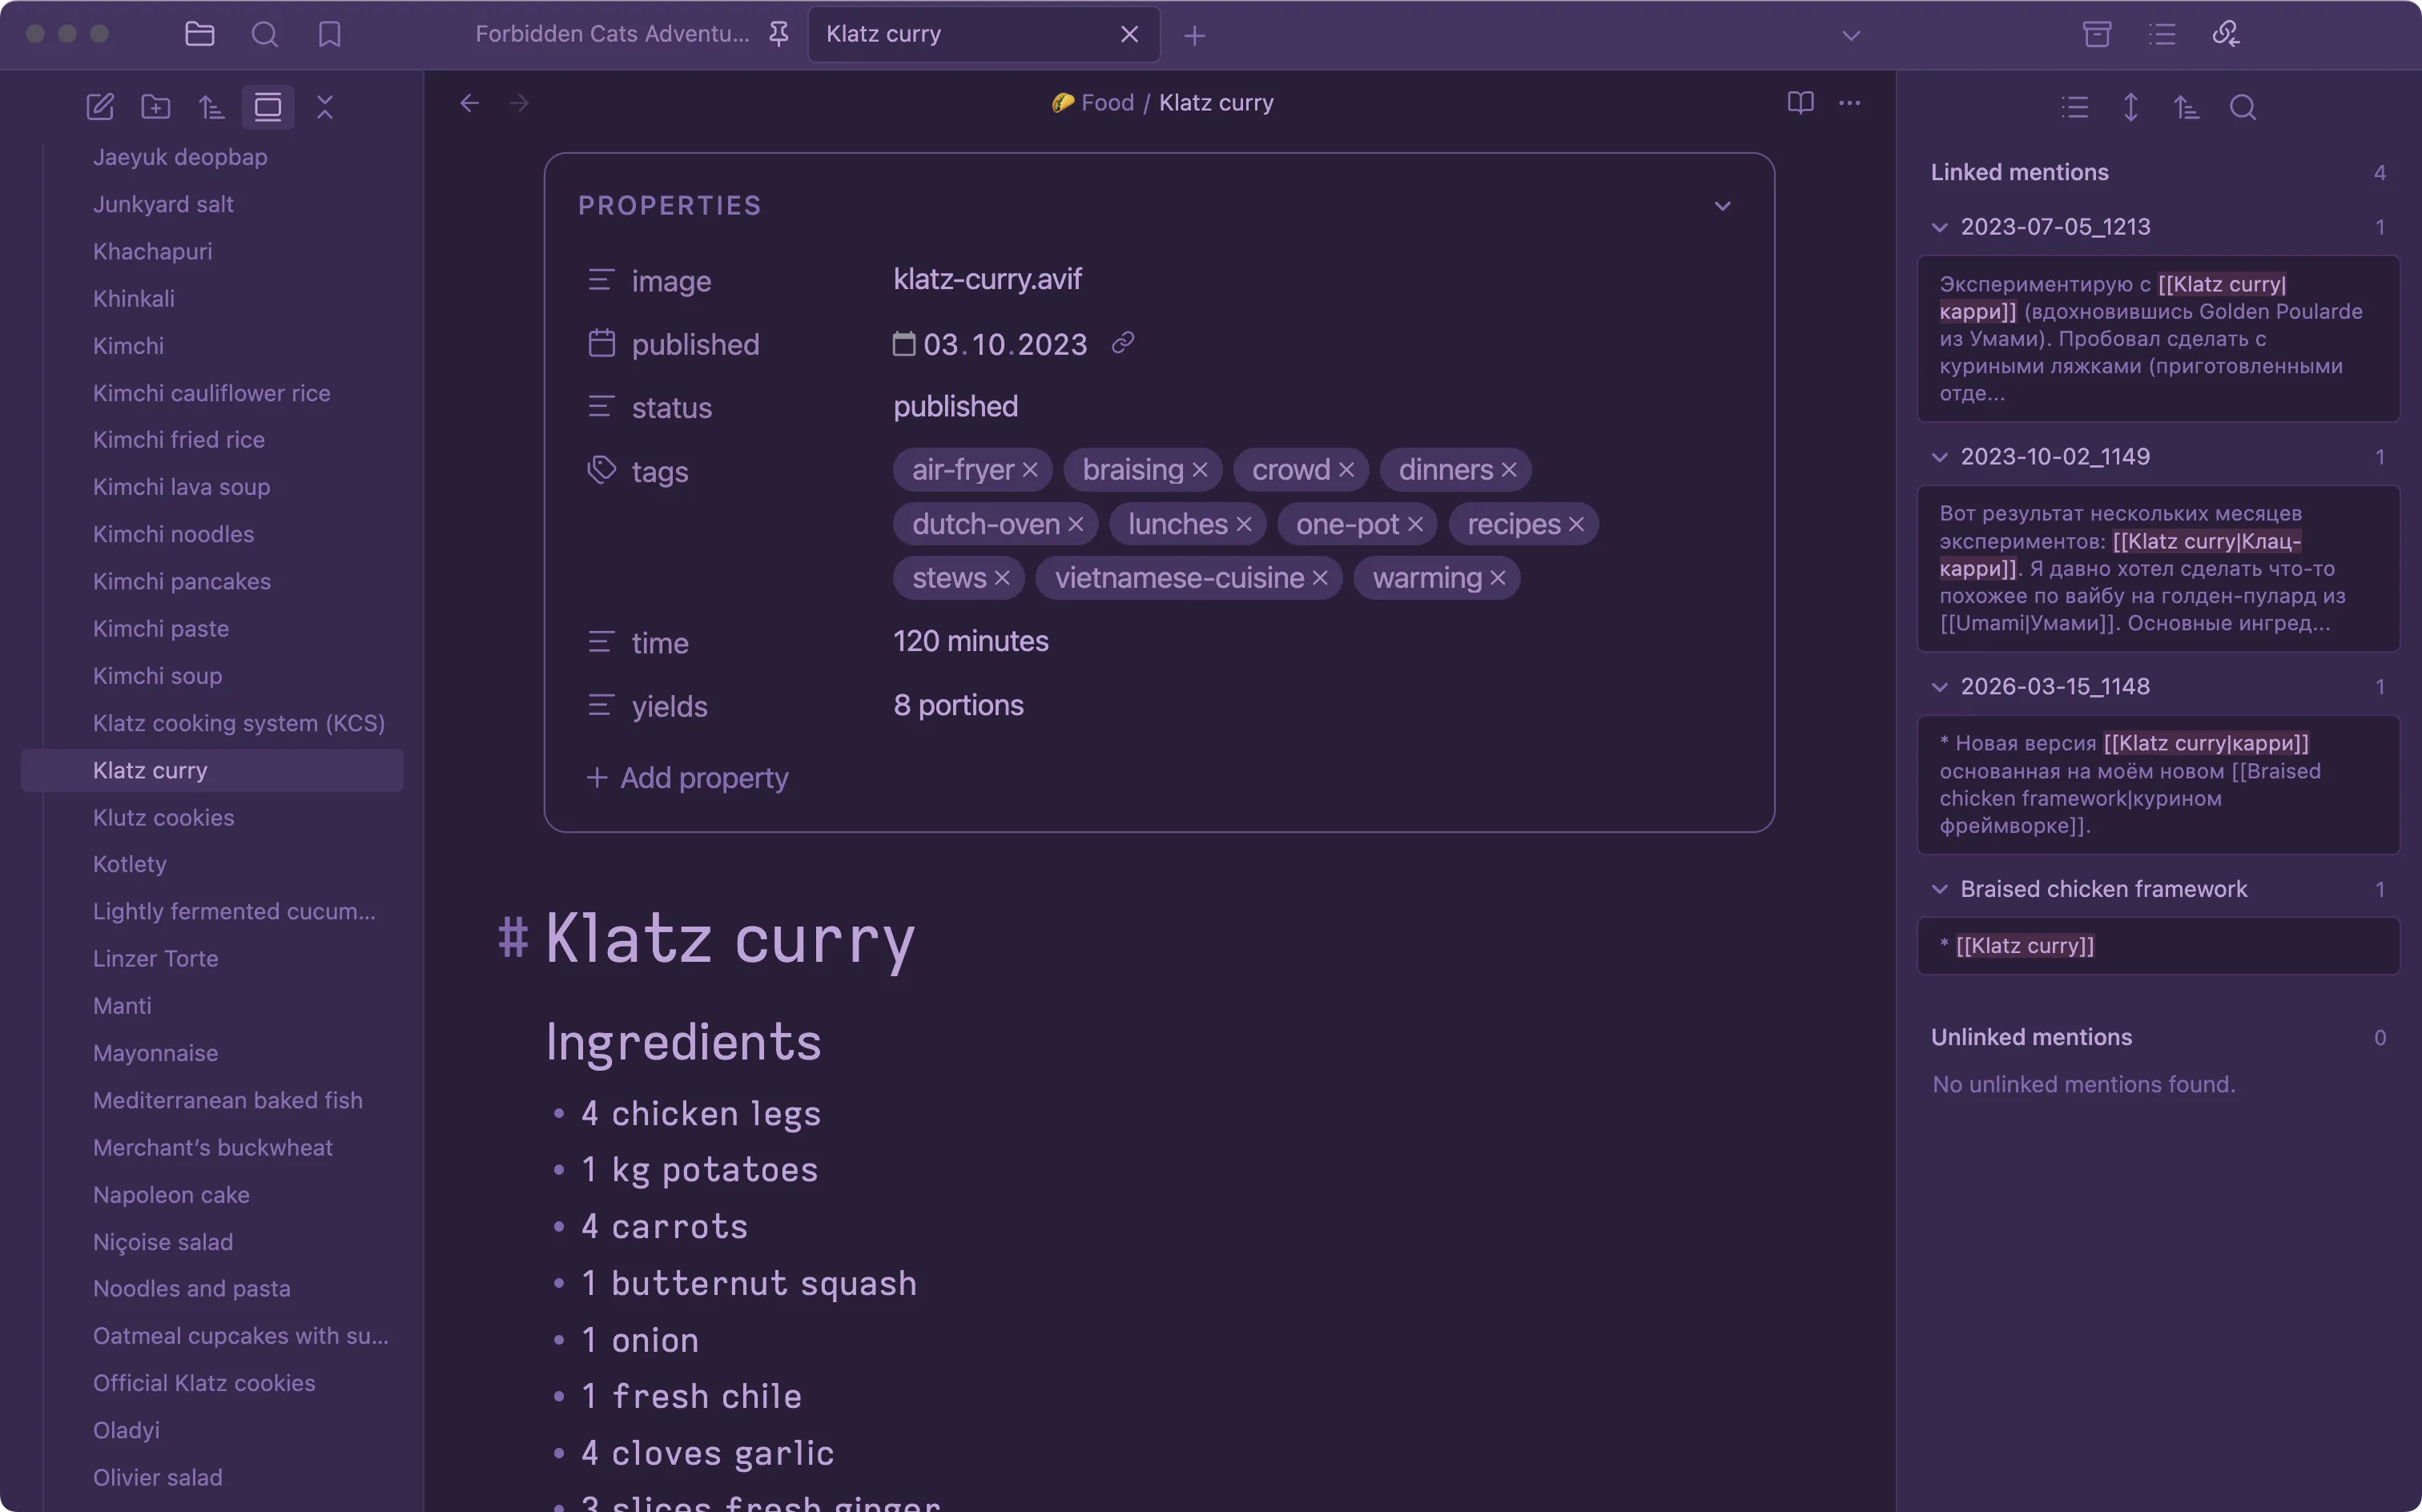The image size is (2422, 1512).
Task: Create a new note with pencil icon
Action: [x=100, y=107]
